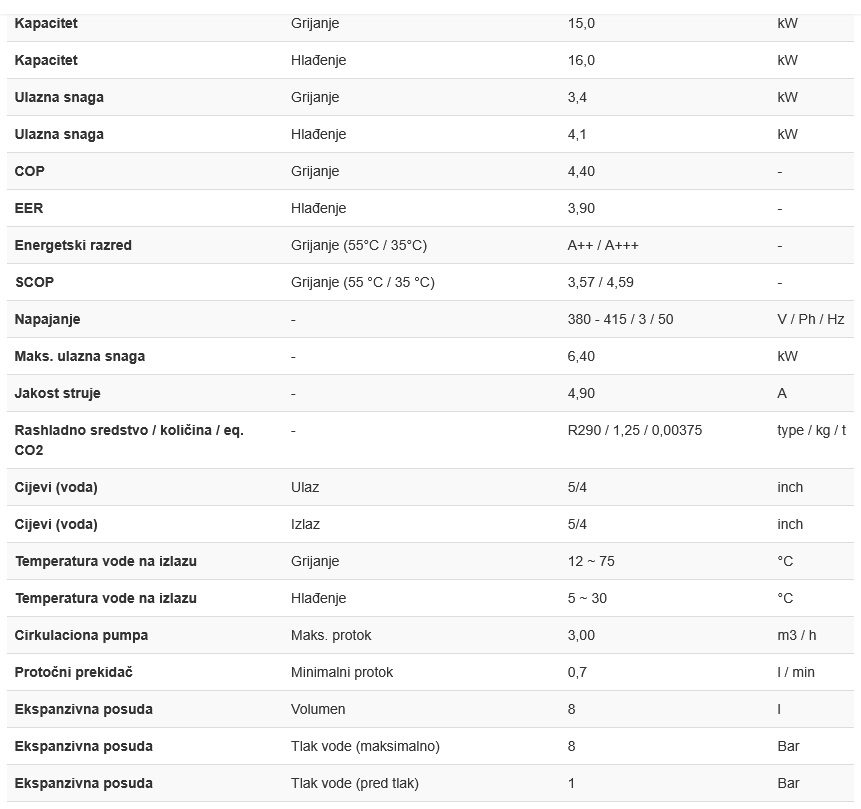
Task: Click the Maks. ulazna snaga label
Action: 80,356
